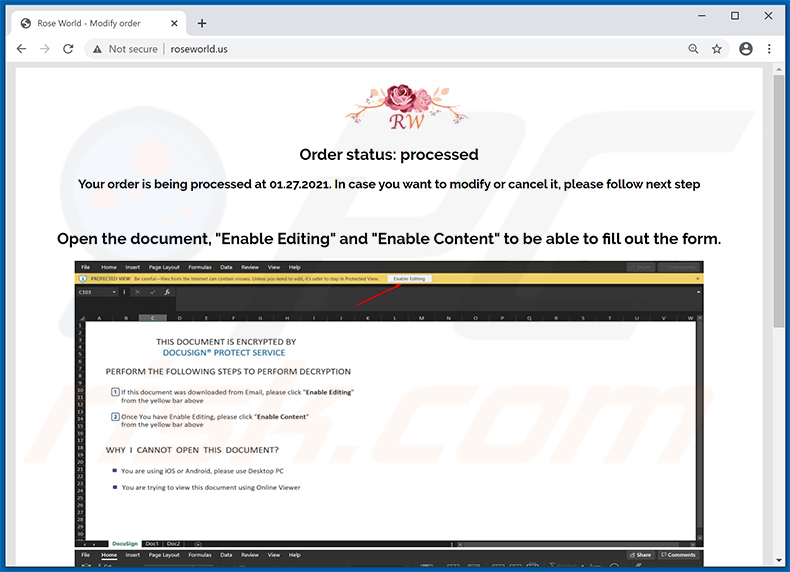790x572 pixels.
Task: Open the Home tab in the upper Excel window
Action: click(x=108, y=267)
